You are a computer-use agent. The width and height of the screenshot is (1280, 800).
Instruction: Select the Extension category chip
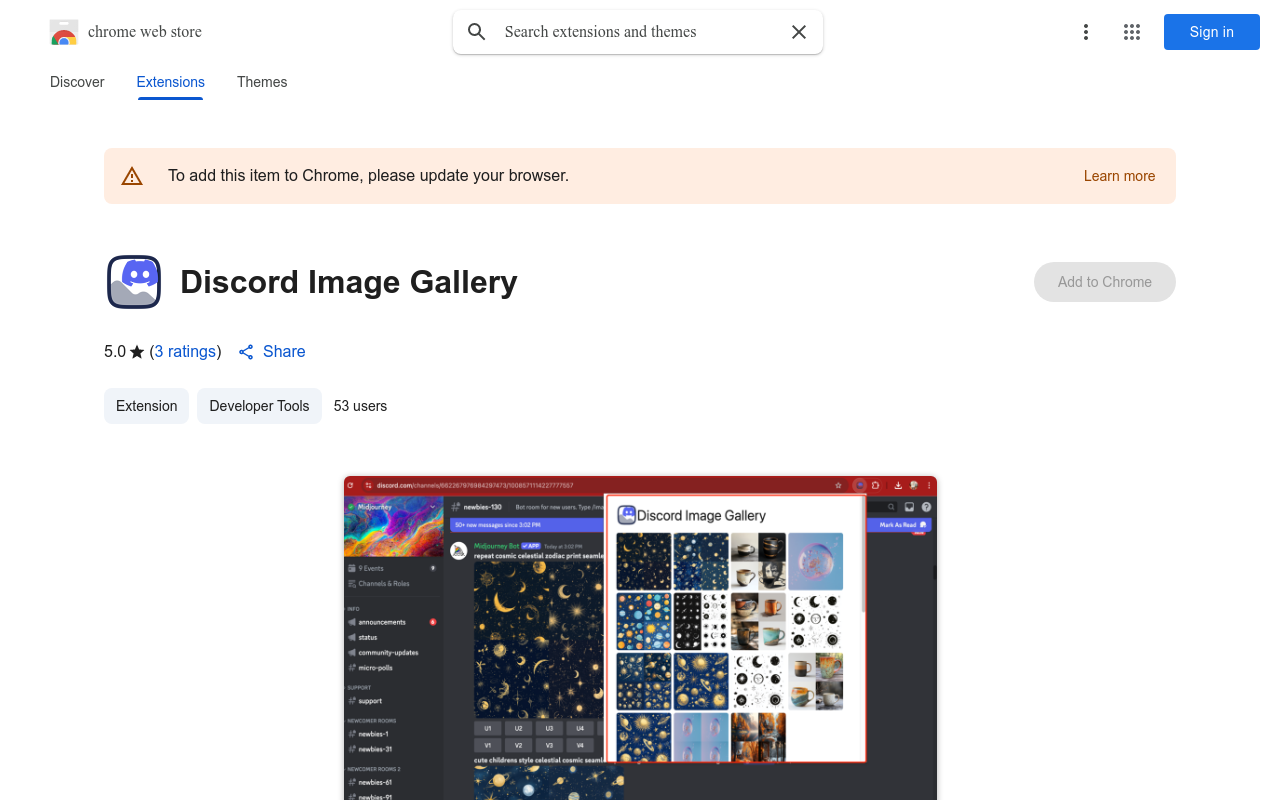[x=146, y=406]
